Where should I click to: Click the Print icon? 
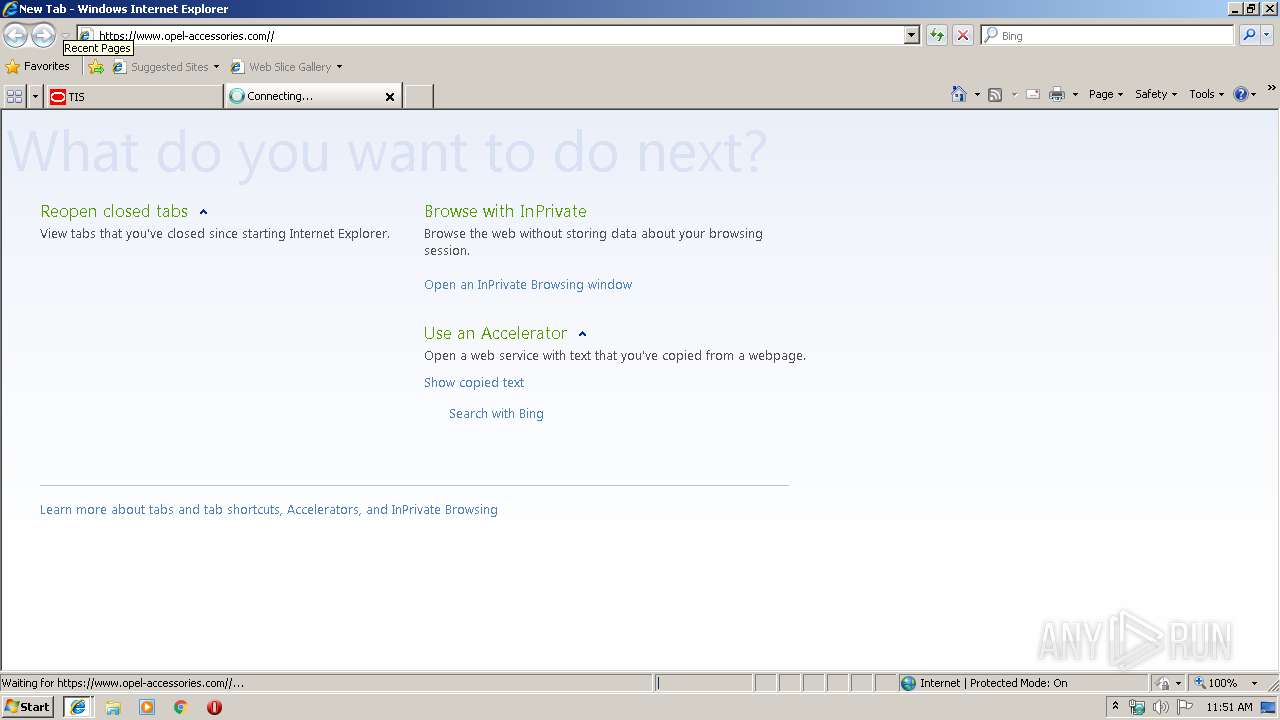pos(1057,94)
